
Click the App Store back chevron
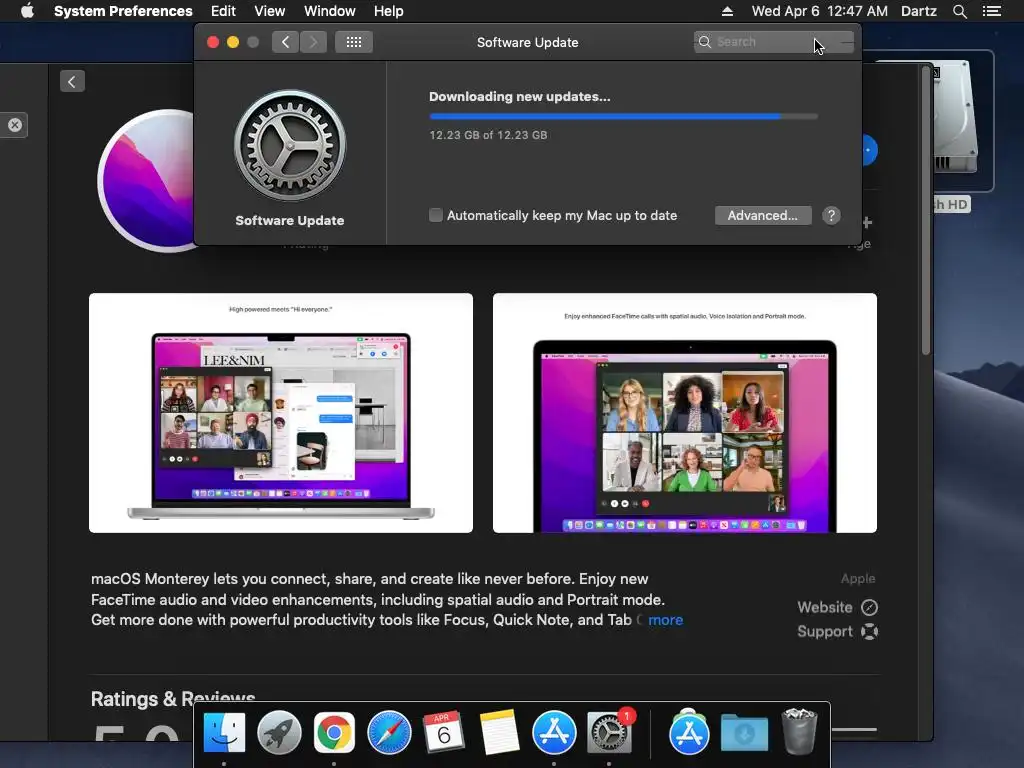72,82
